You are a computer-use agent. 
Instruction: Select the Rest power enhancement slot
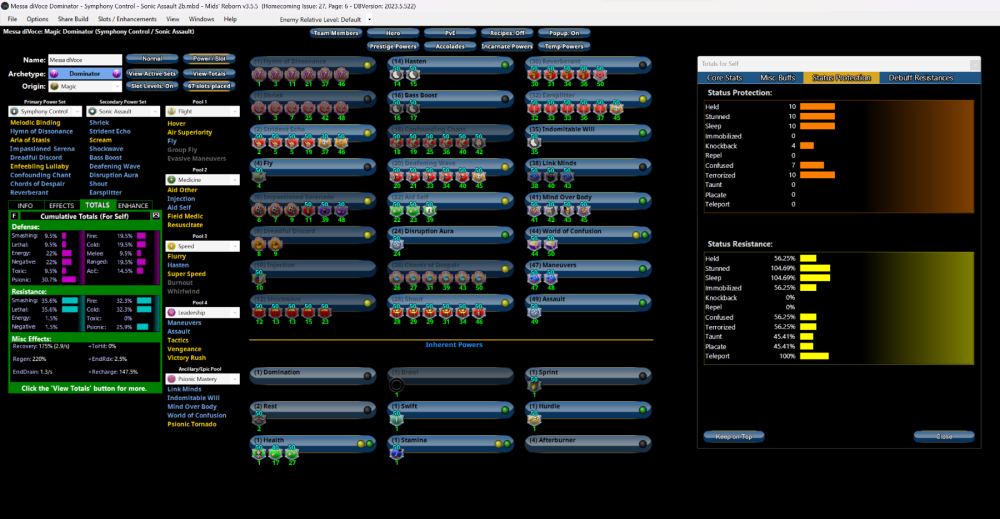[259, 421]
